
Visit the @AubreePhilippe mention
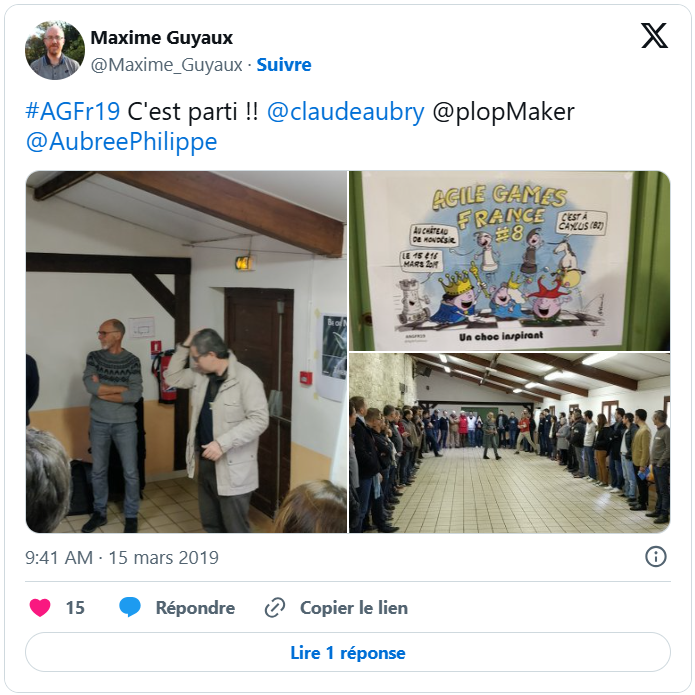point(121,142)
